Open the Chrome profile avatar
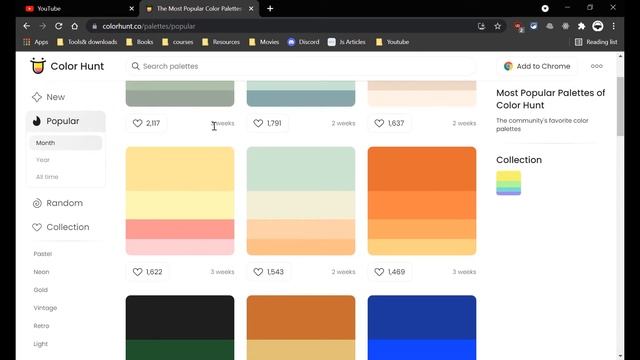Screen dimensions: 640x360 click(598, 26)
